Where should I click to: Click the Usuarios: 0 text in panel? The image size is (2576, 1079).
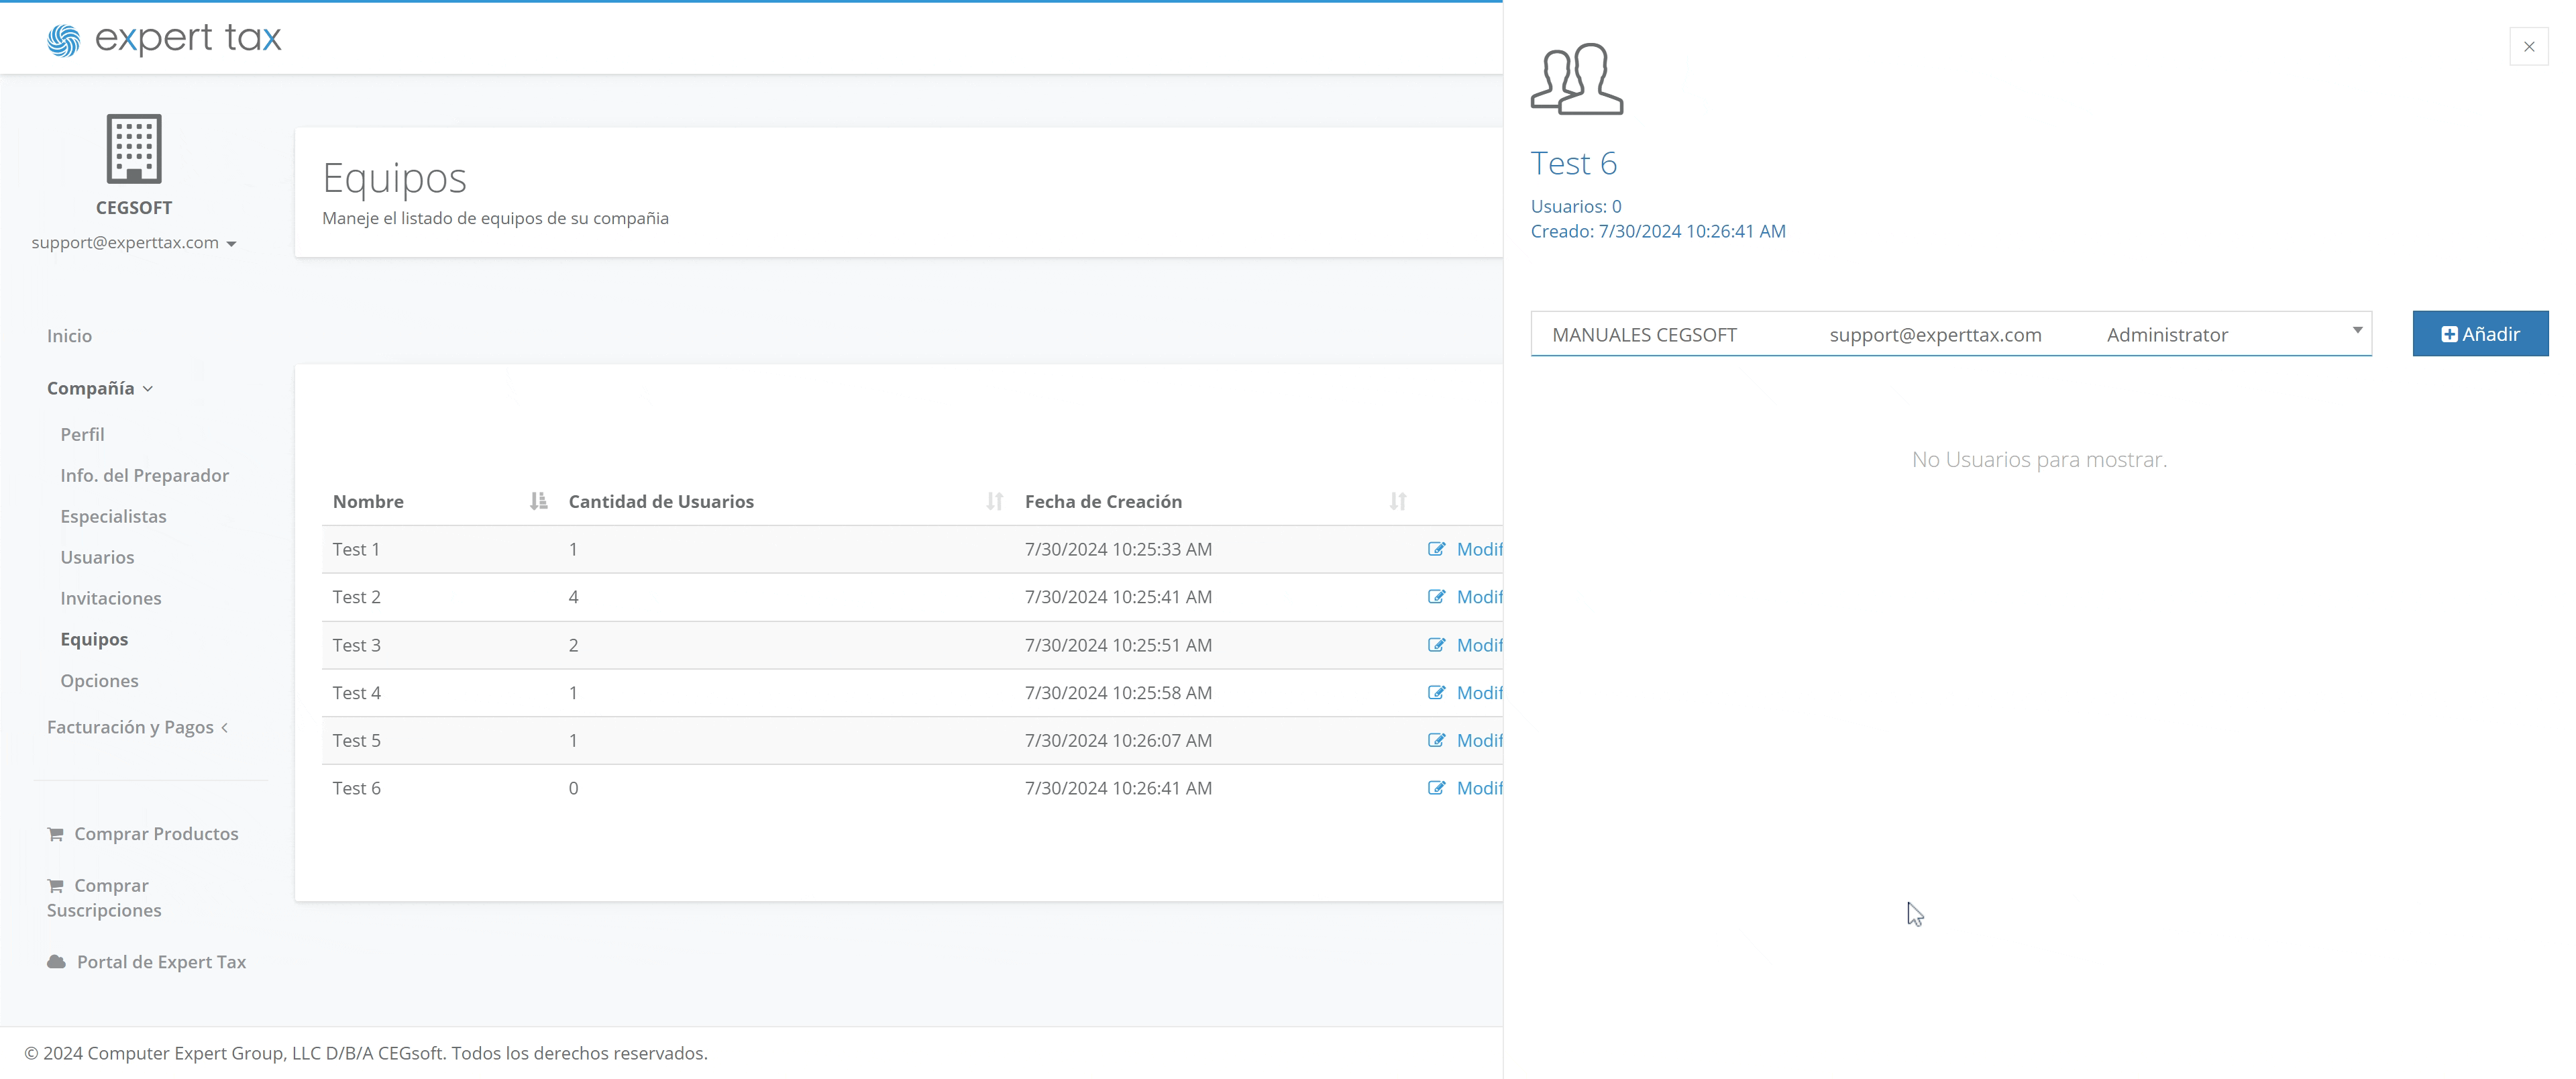(x=1576, y=206)
